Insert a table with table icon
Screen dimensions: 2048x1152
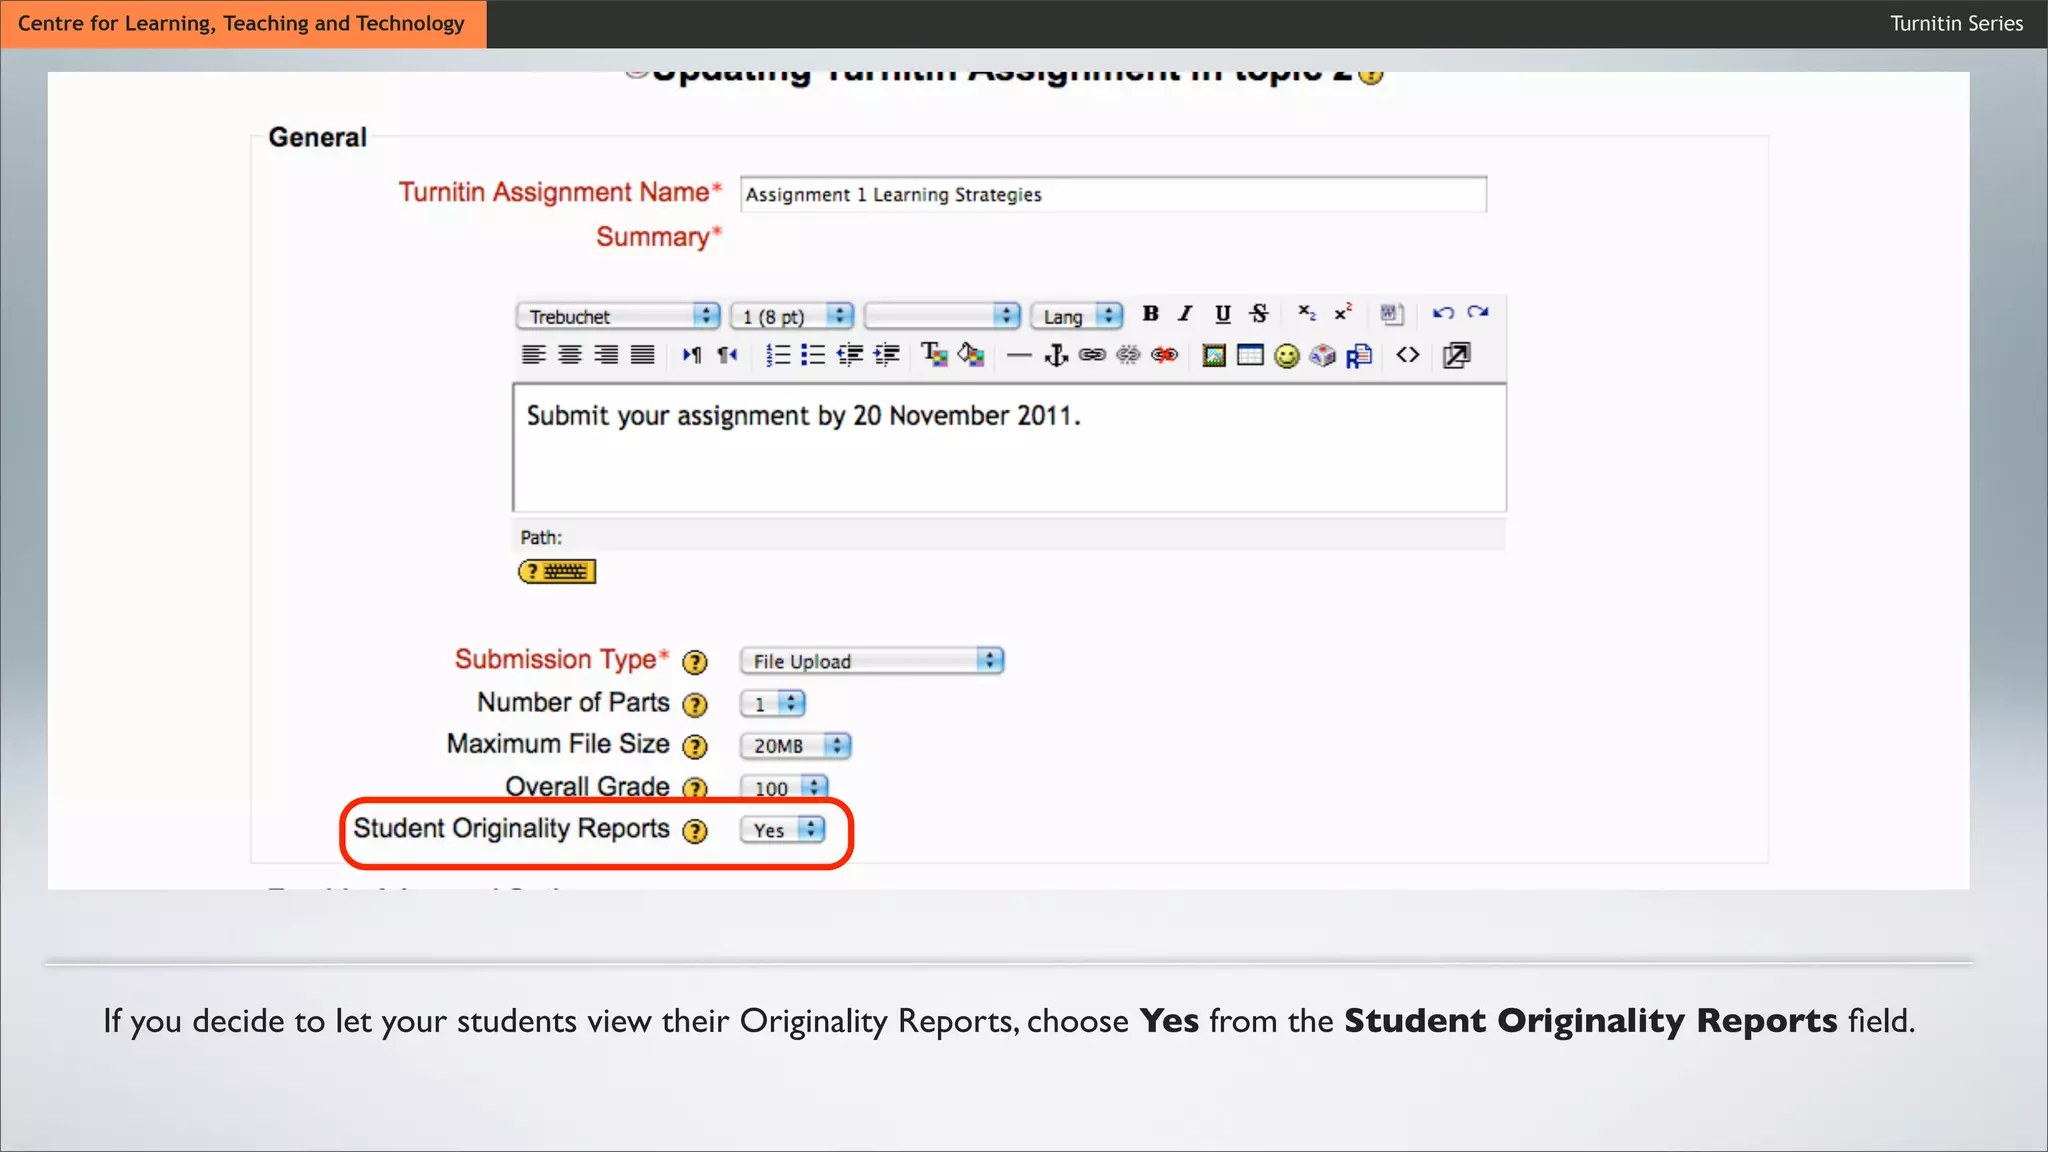point(1250,356)
